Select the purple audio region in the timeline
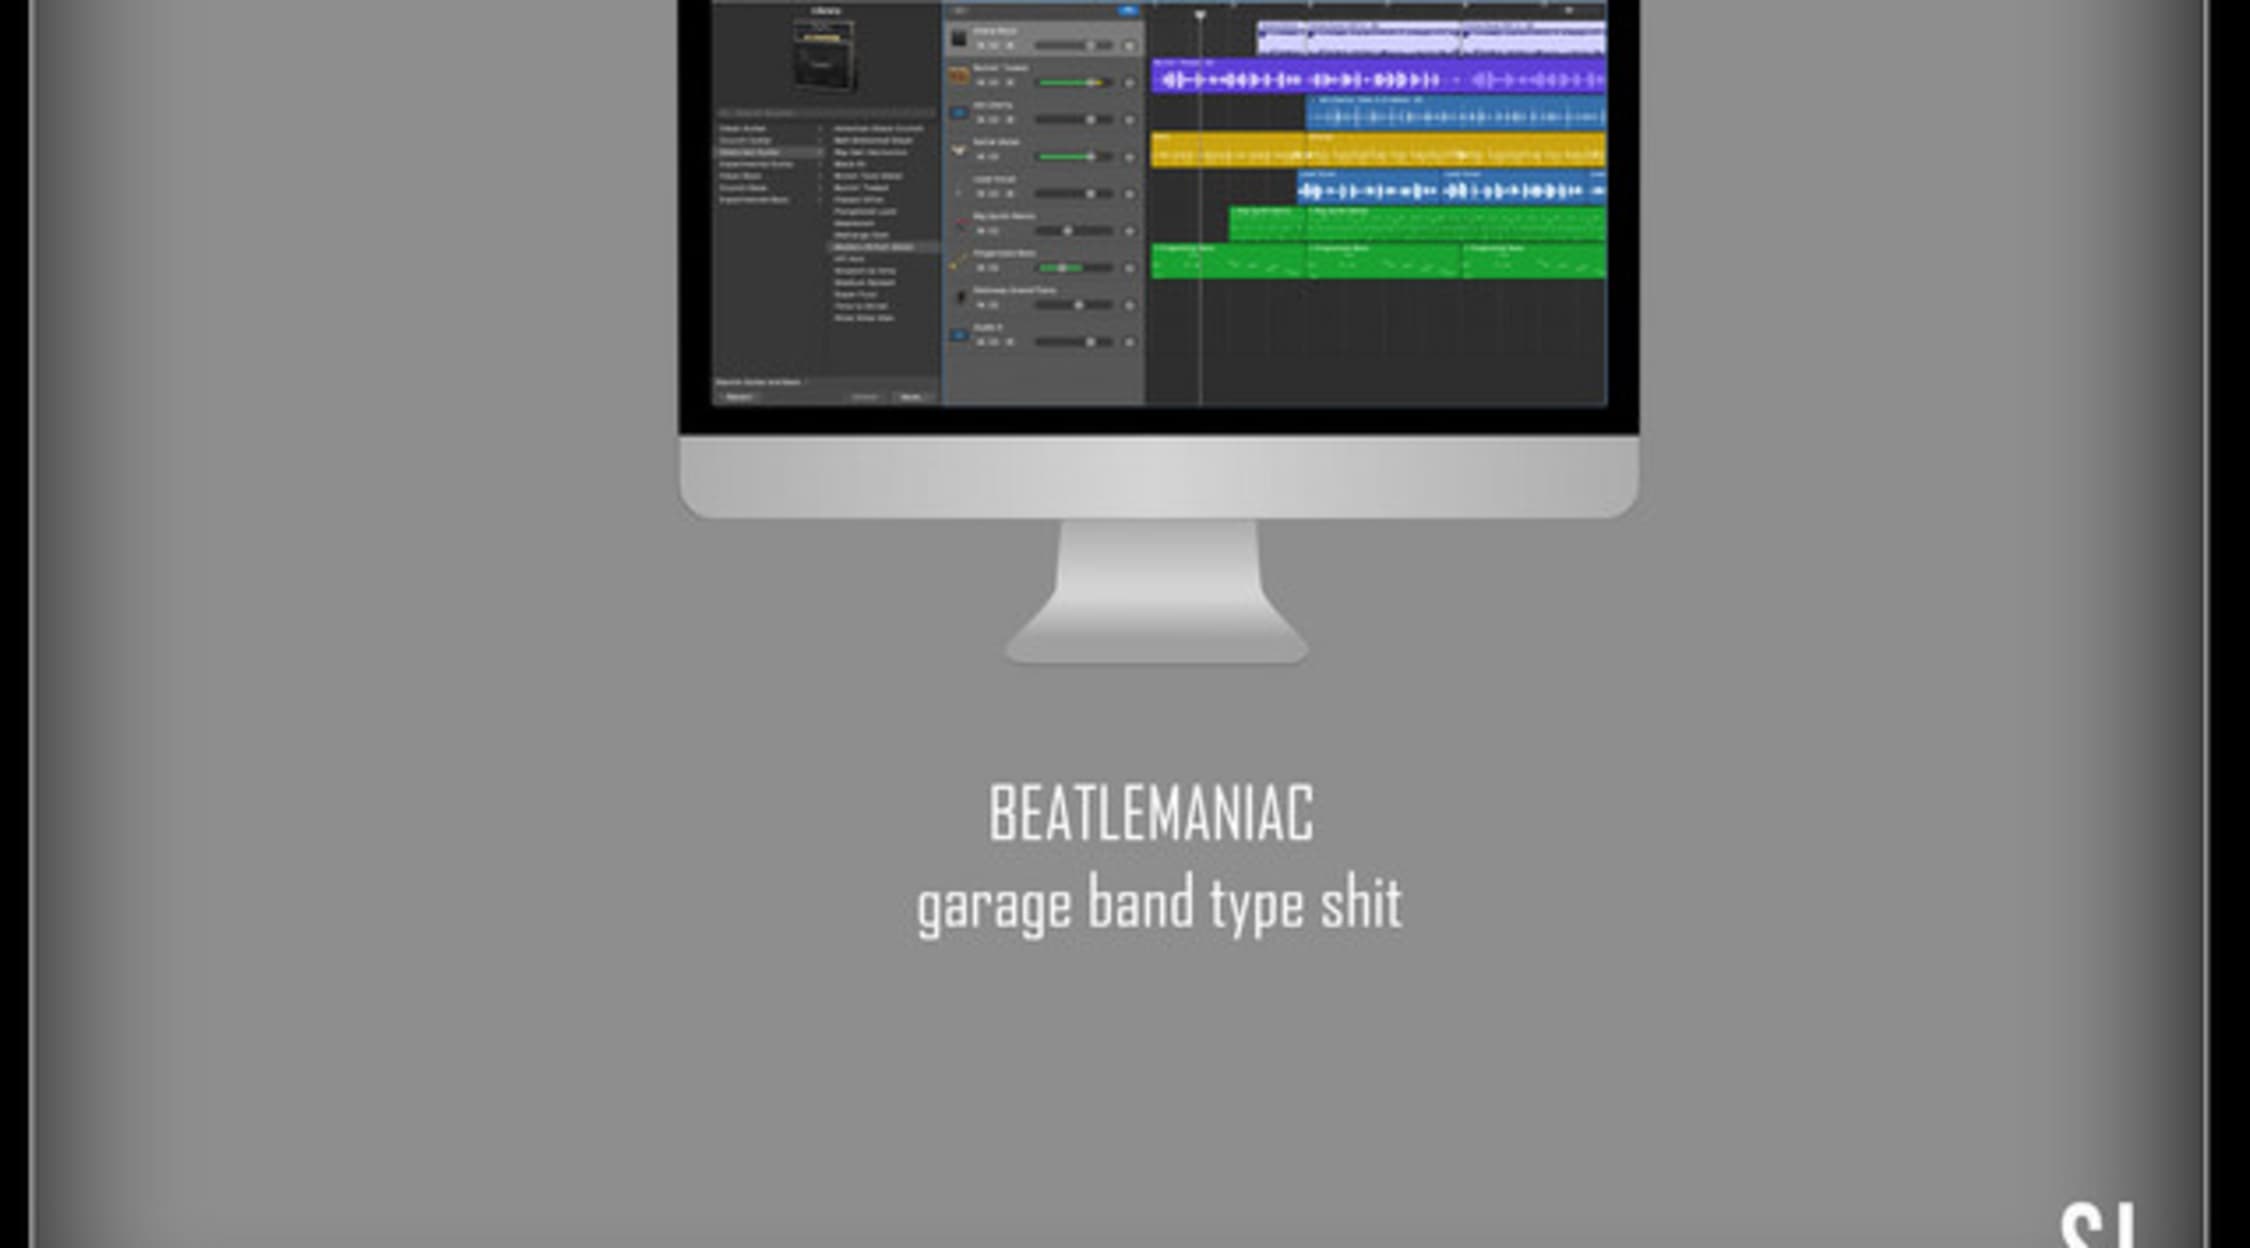This screenshot has height=1248, width=2250. tap(1378, 76)
